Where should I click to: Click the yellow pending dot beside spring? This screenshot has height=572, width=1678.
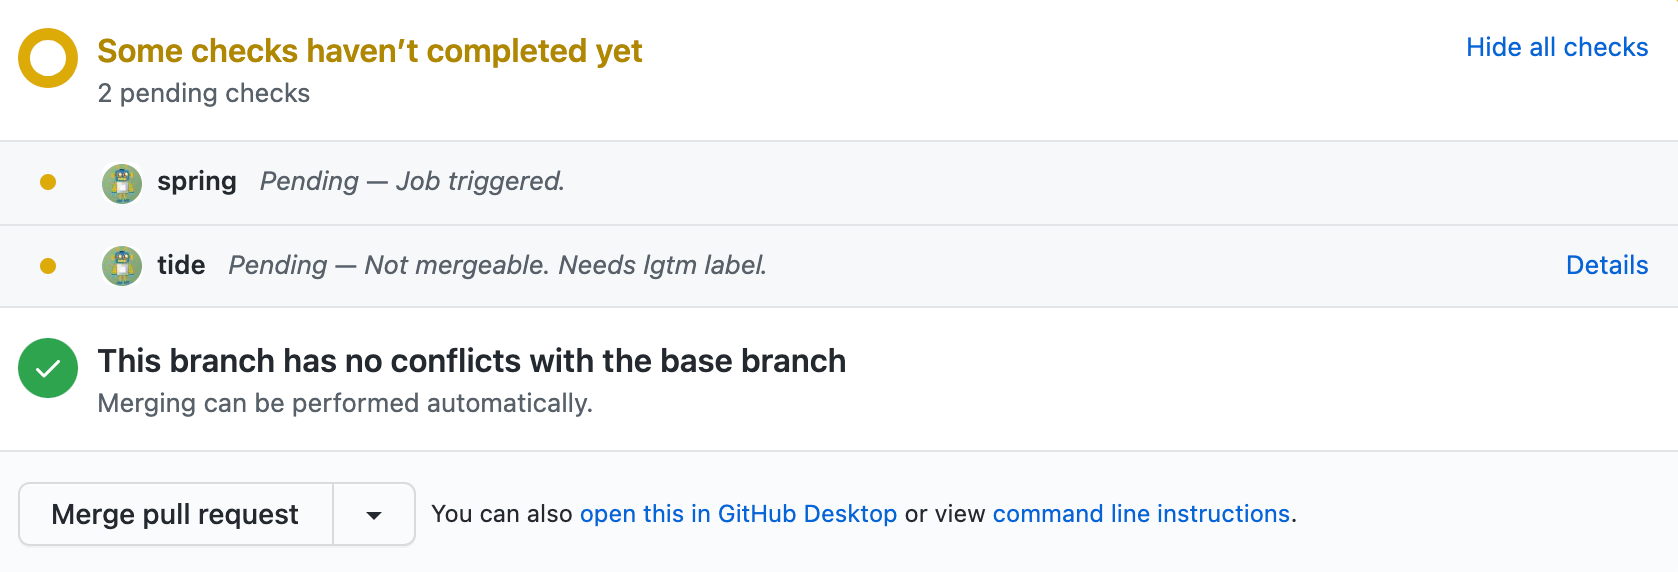pos(48,182)
